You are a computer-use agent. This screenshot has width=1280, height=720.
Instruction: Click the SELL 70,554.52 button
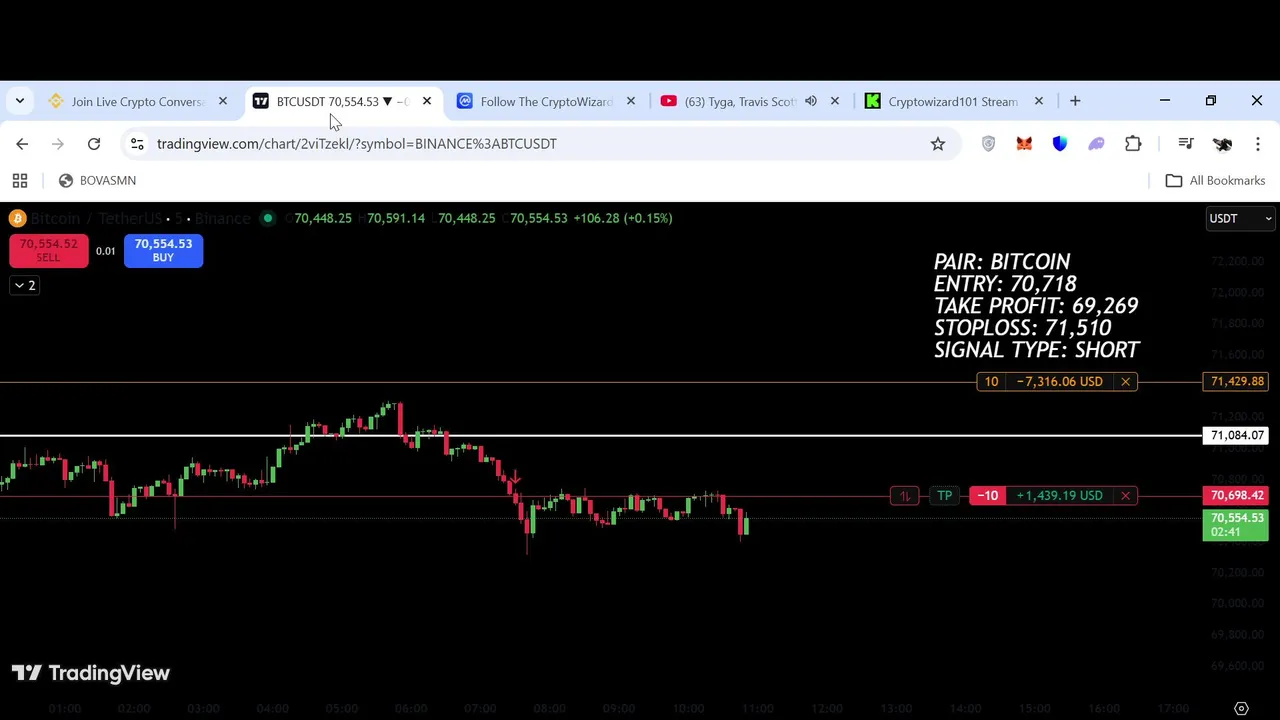click(x=49, y=250)
